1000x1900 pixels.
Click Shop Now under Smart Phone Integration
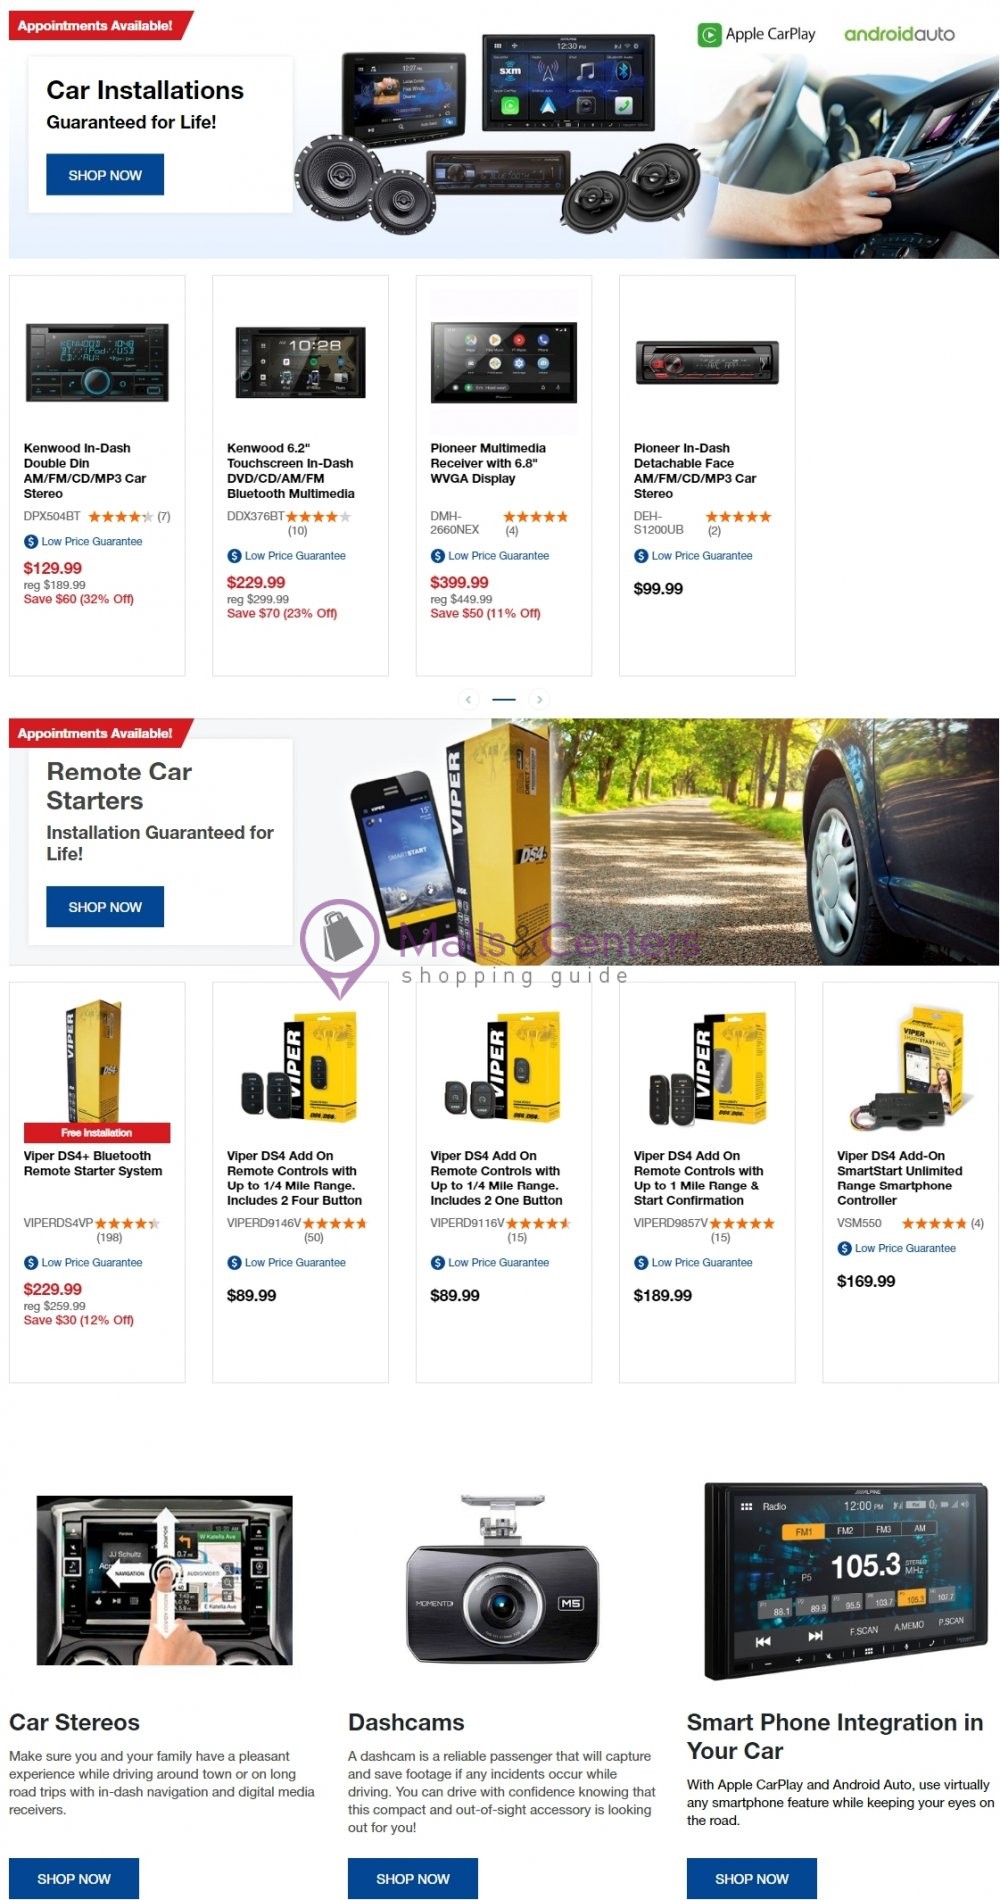pyautogui.click(x=752, y=1879)
